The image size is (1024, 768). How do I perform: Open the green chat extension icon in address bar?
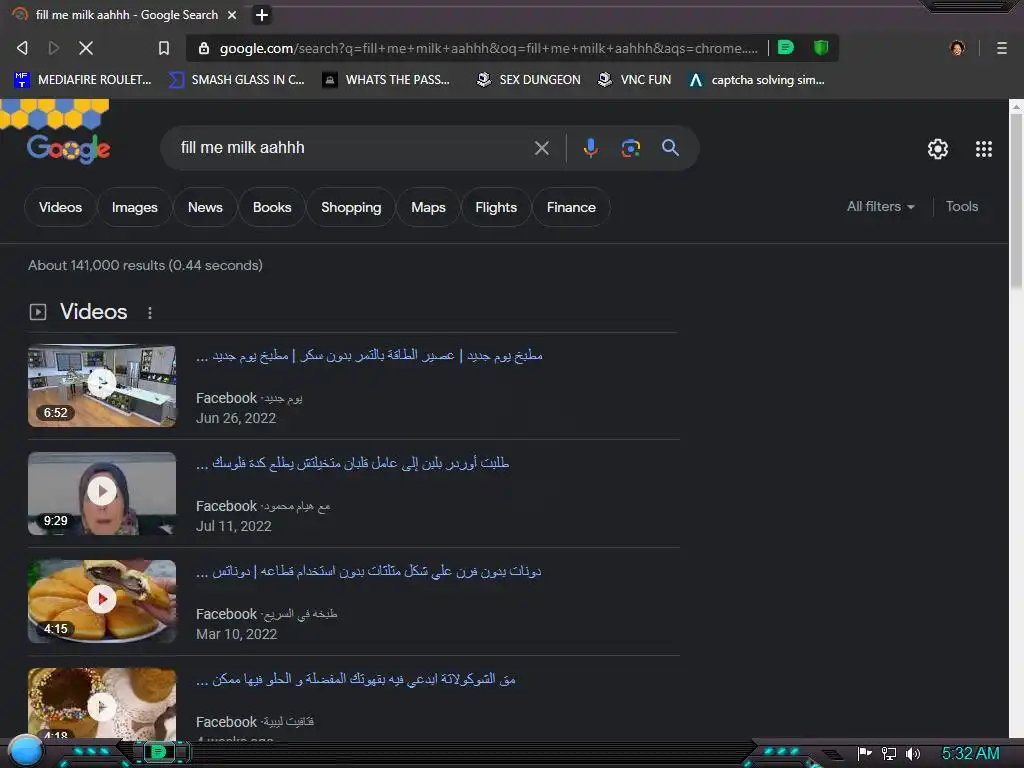tap(786, 47)
